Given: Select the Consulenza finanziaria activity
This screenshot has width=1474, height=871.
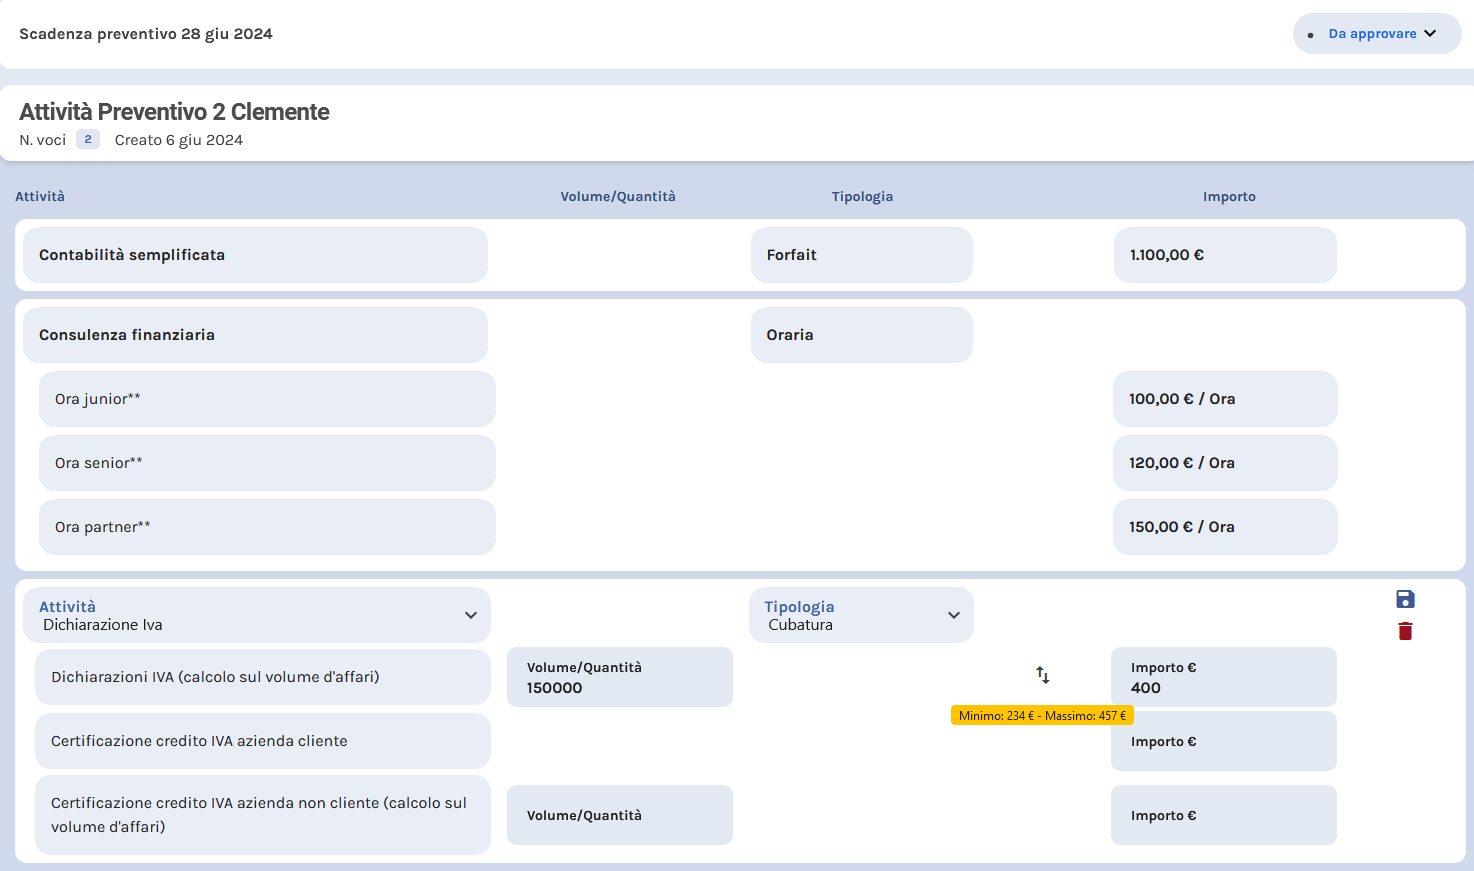Looking at the screenshot, I should (255, 335).
